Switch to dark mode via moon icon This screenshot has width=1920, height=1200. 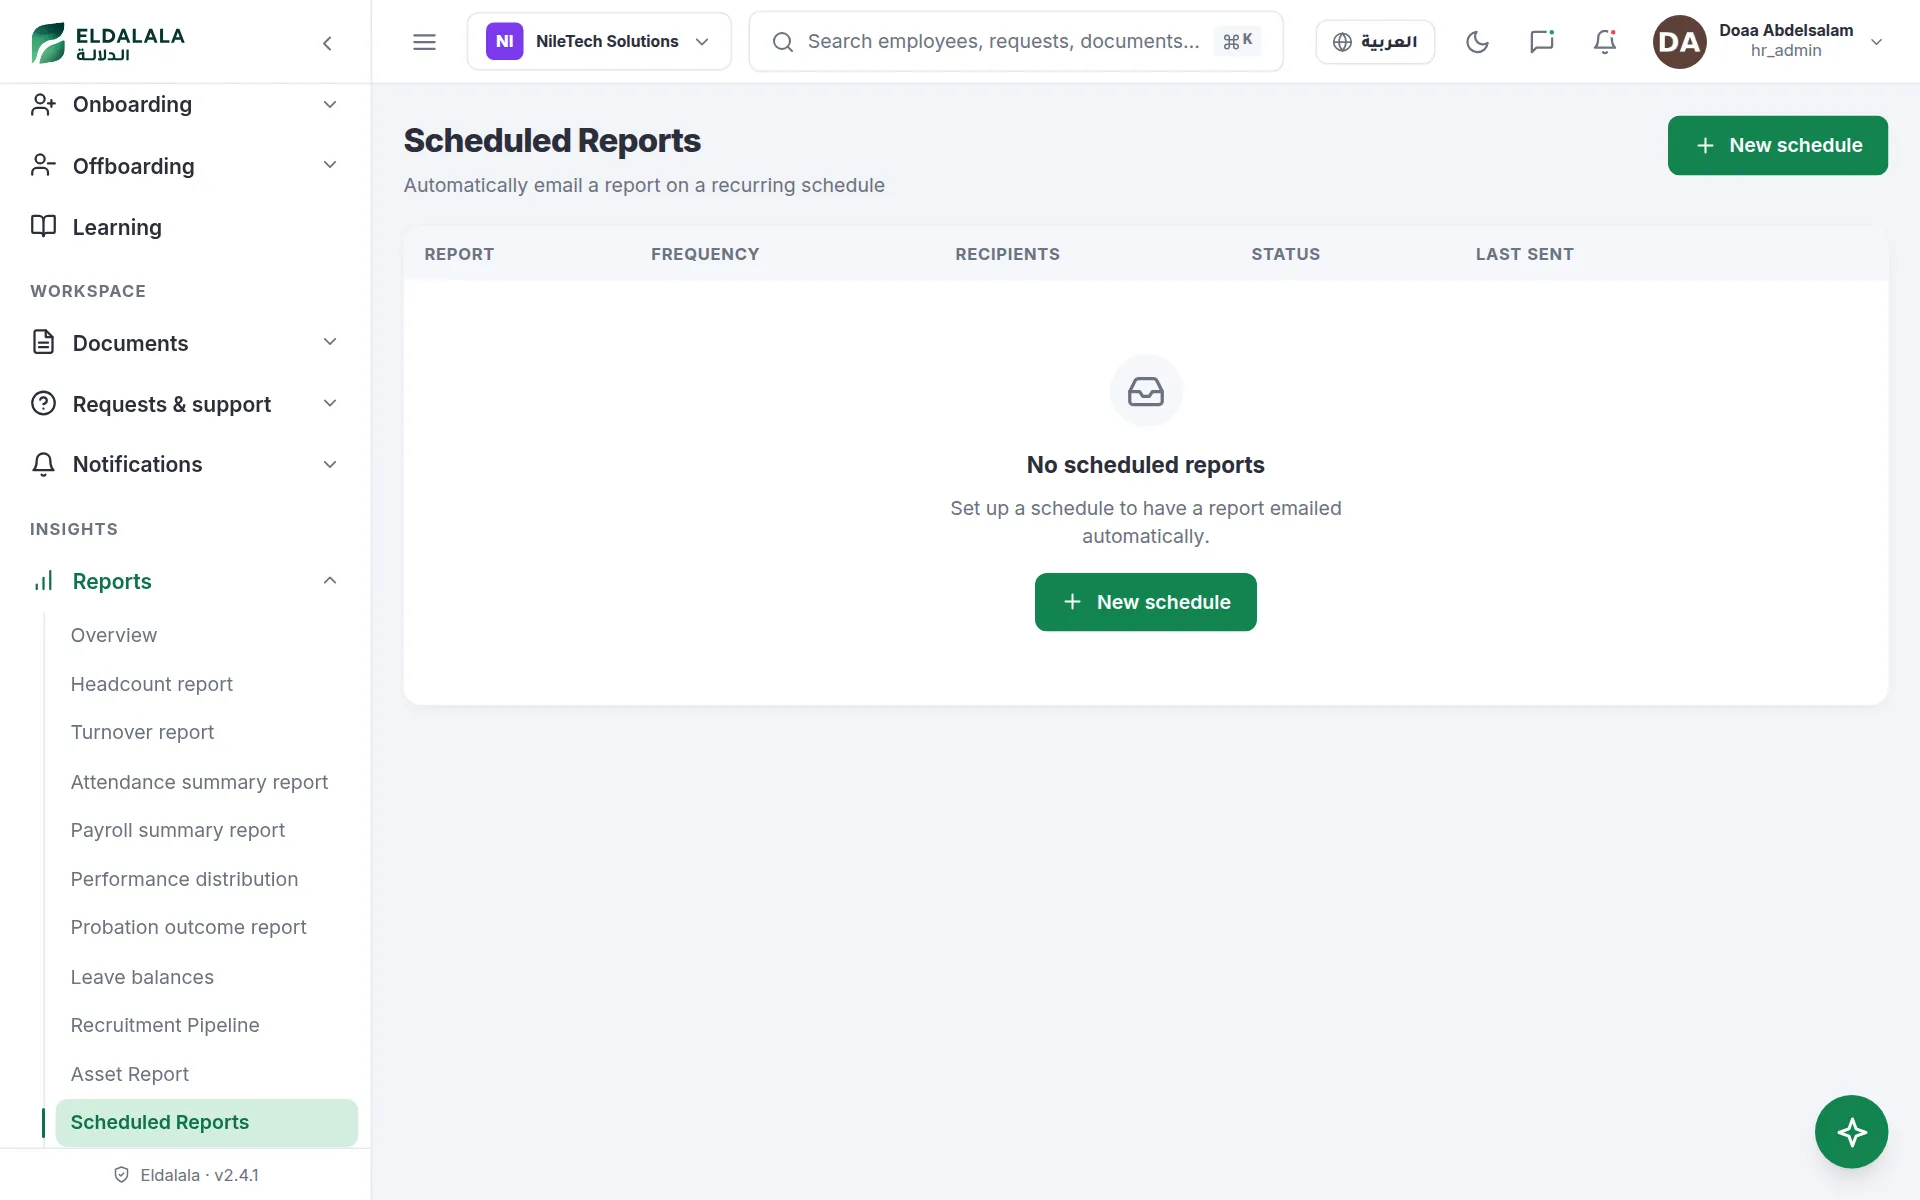click(1477, 42)
